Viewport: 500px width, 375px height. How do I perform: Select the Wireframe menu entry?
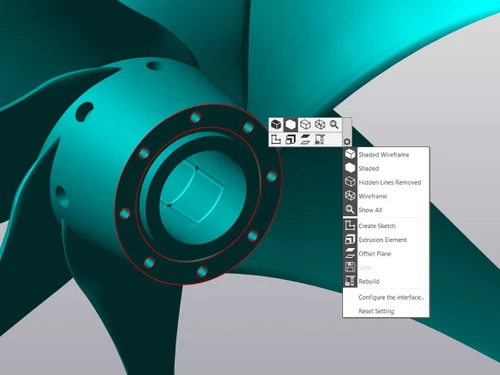(386, 196)
